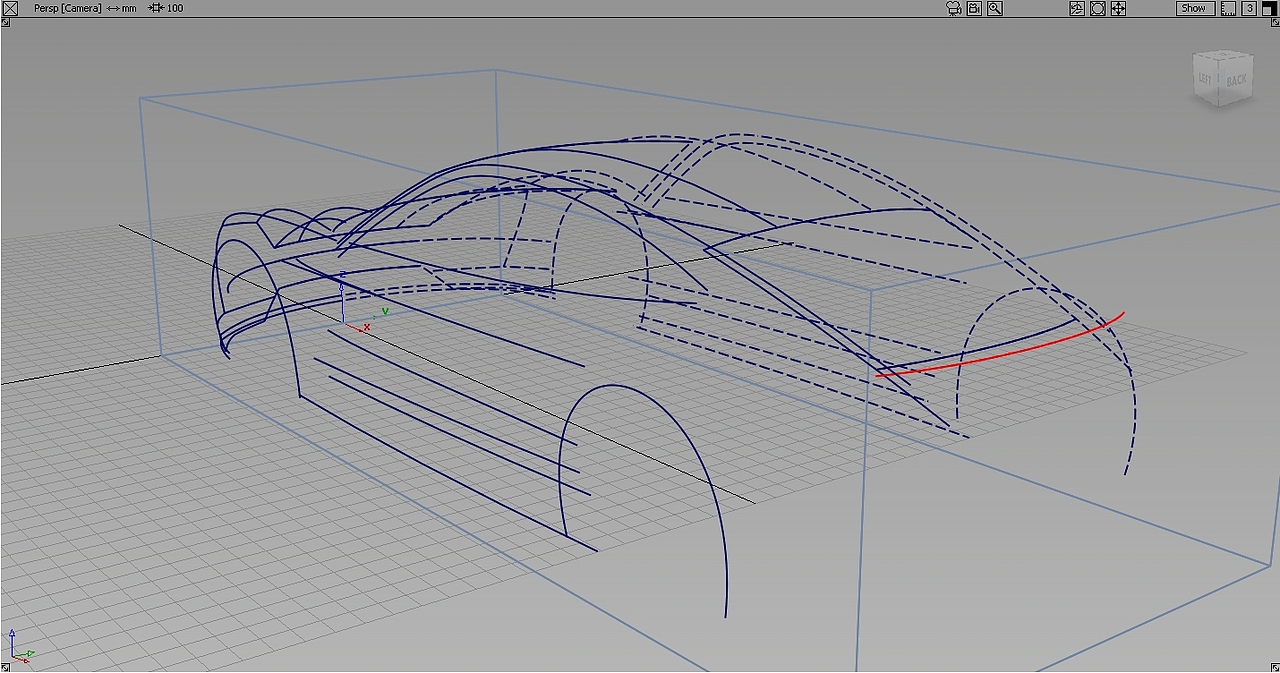Activate the zoom magnifier tool
Image resolution: width=1280 pixels, height=673 pixels.
(x=994, y=8)
